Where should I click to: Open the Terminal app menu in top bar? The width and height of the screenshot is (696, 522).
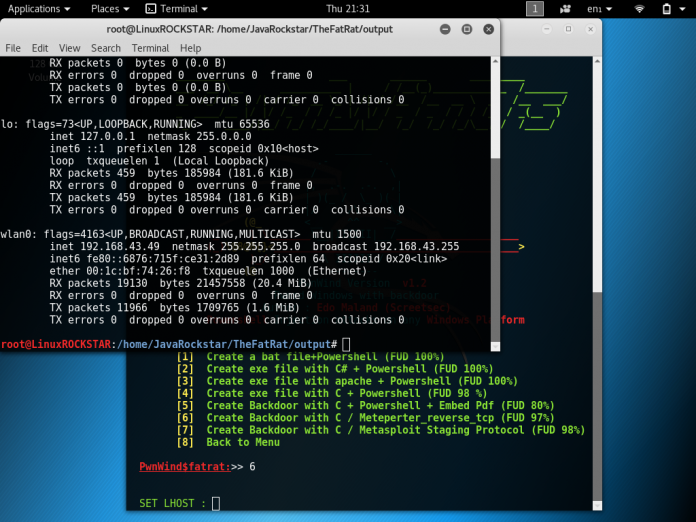click(x=177, y=9)
